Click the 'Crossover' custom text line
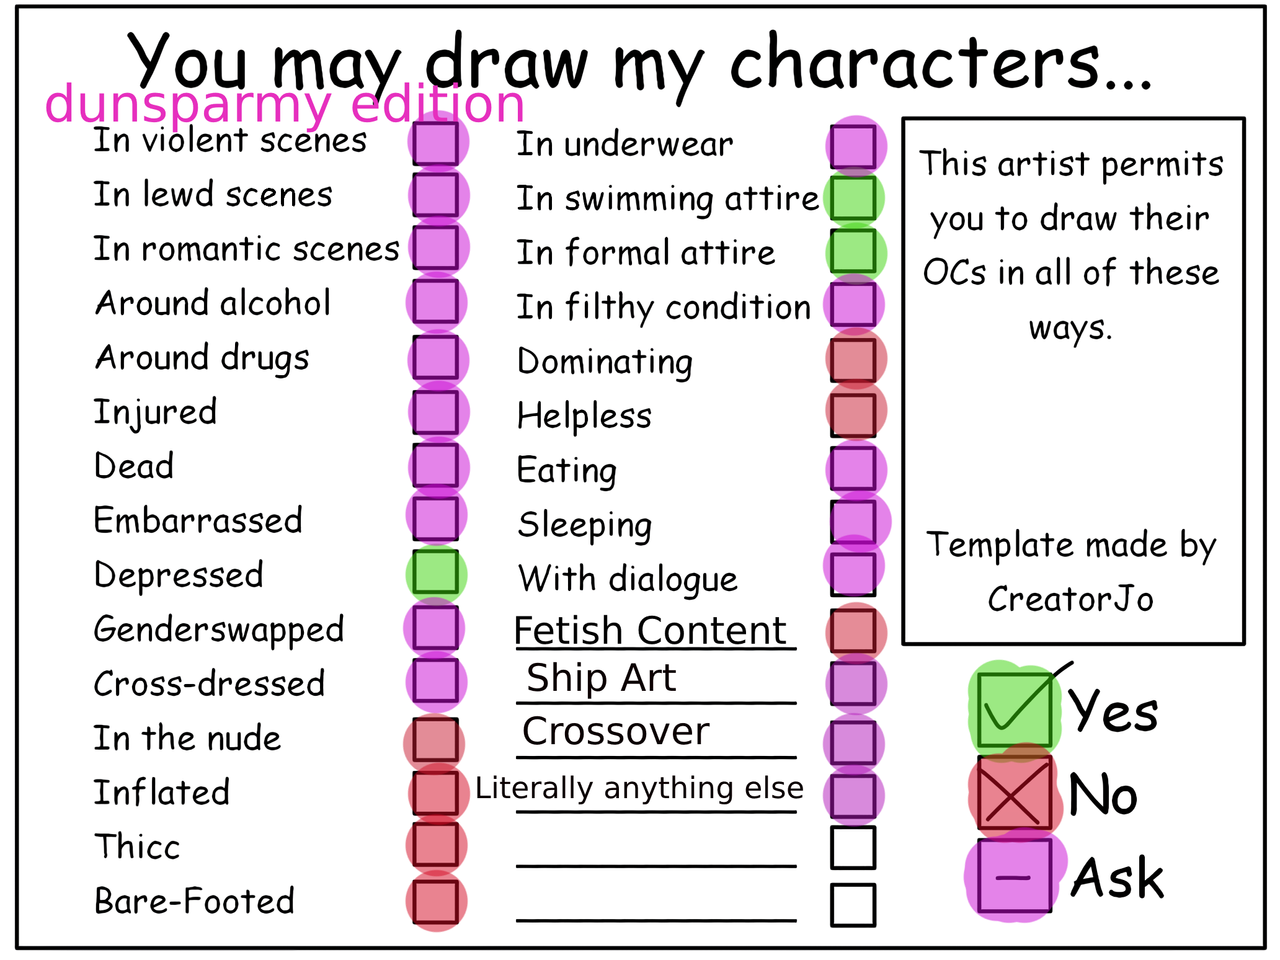 click(656, 733)
